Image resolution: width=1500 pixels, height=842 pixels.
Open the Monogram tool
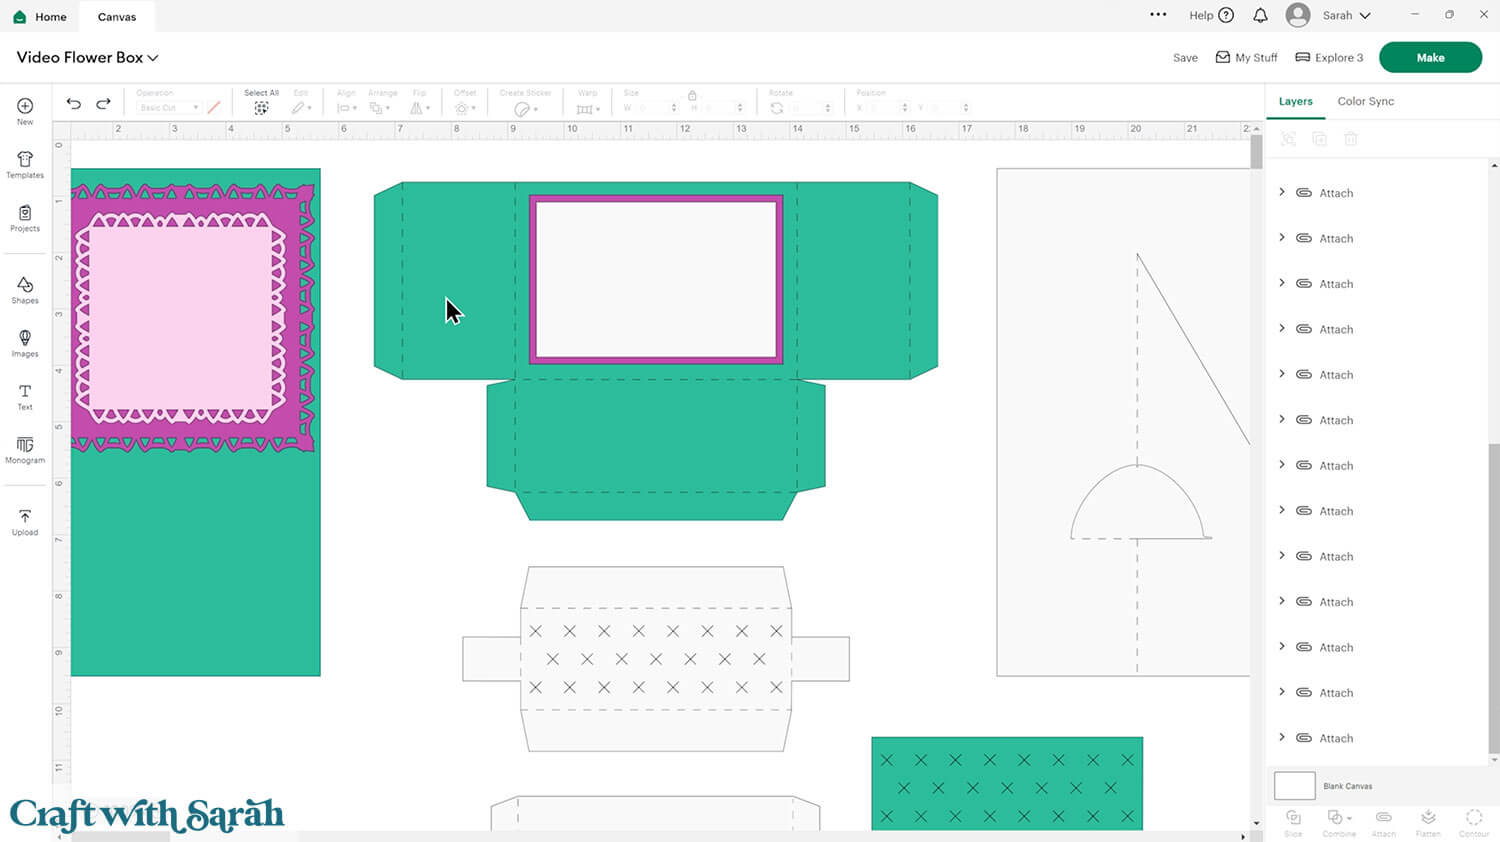pos(25,450)
